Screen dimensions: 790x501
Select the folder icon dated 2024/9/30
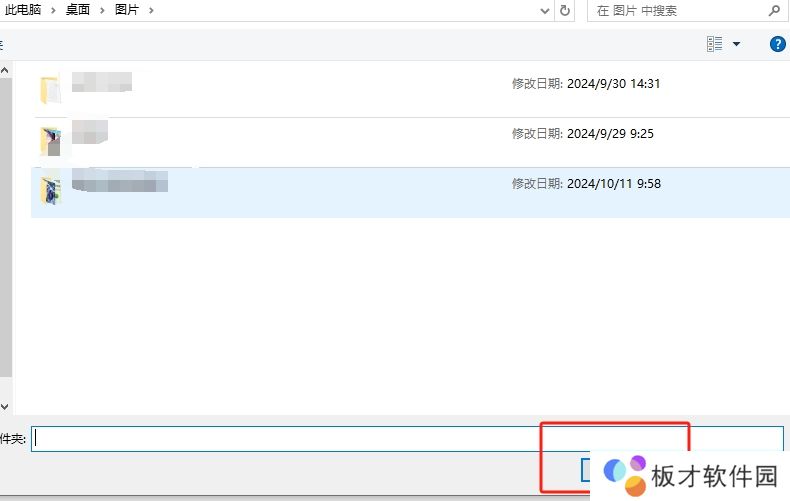tap(50, 89)
